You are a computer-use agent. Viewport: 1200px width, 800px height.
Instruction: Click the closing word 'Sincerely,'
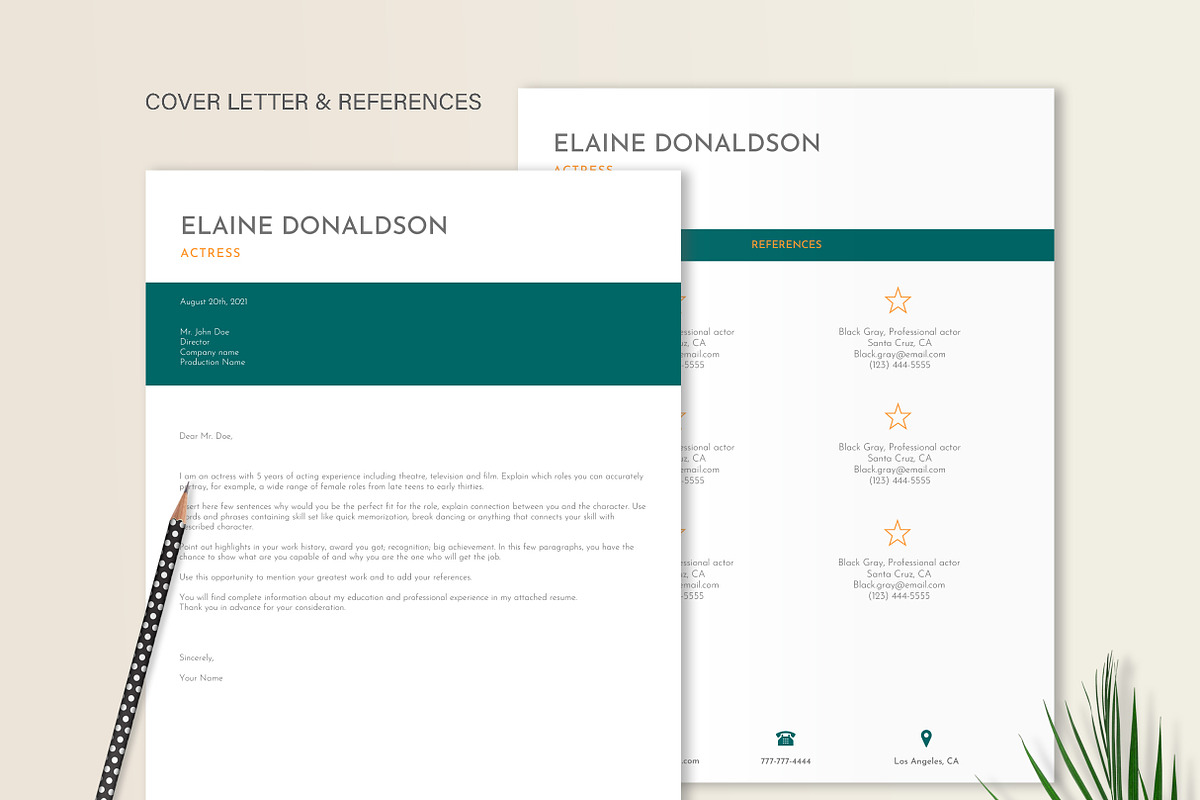(x=196, y=658)
